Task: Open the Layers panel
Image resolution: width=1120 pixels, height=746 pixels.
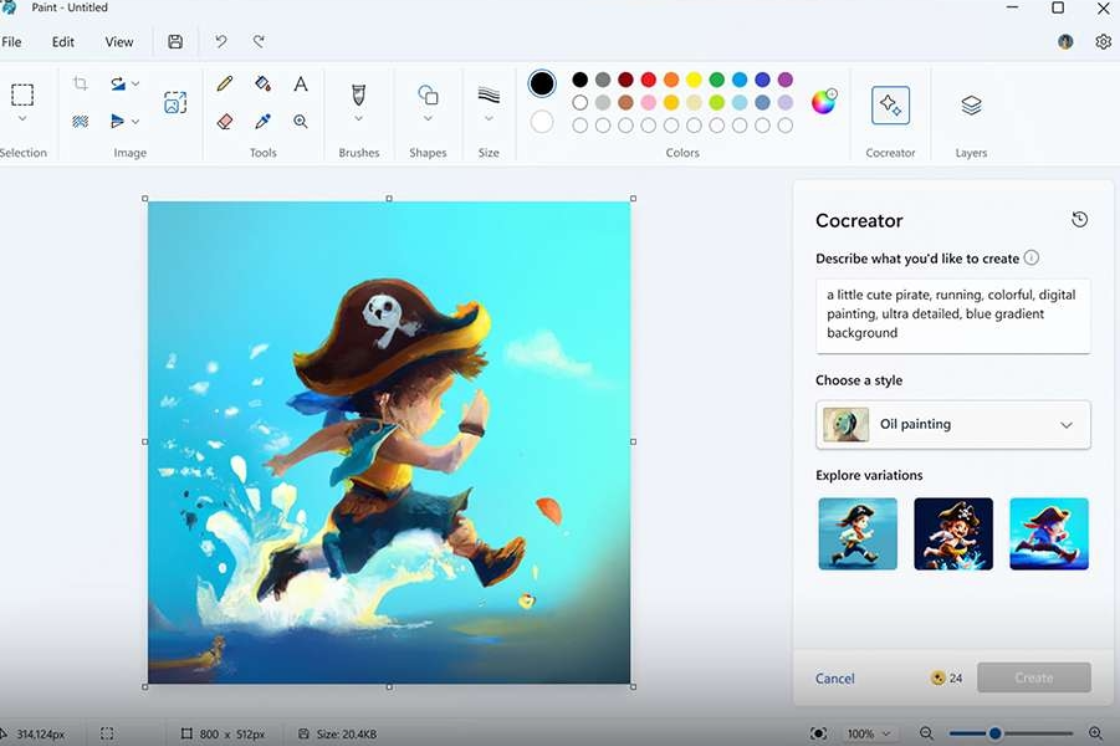Action: [x=971, y=105]
